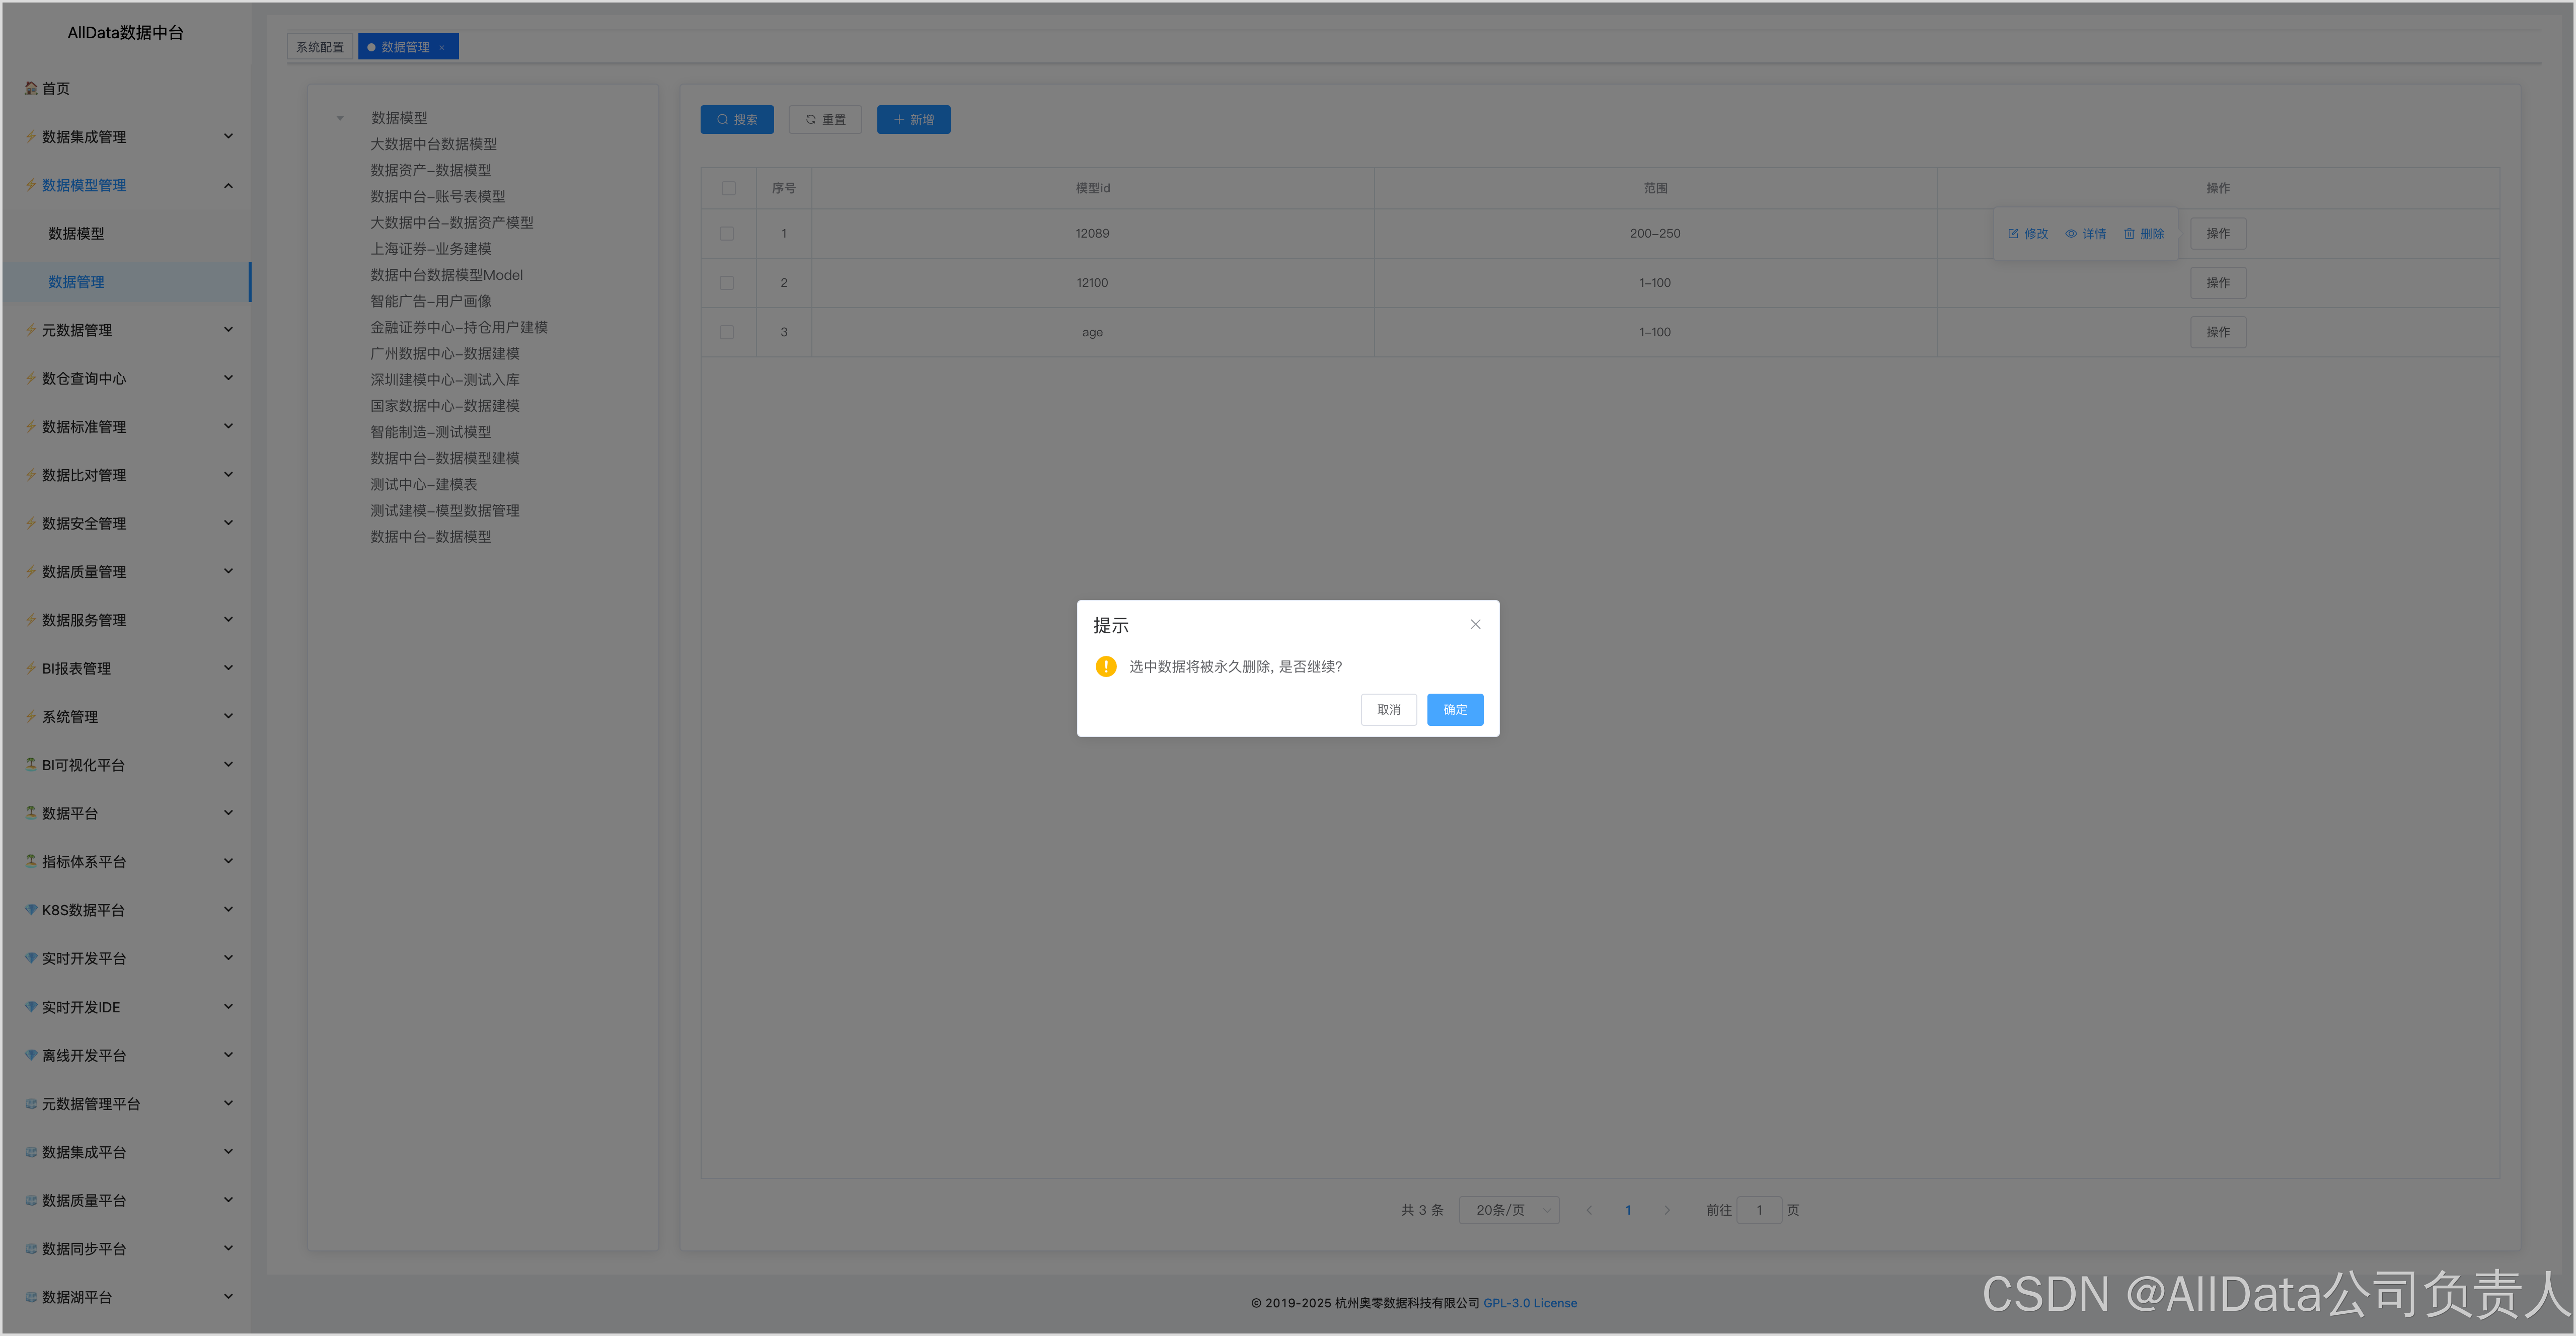
Task: Cancel deletion with the 取消 button
Action: [1388, 709]
